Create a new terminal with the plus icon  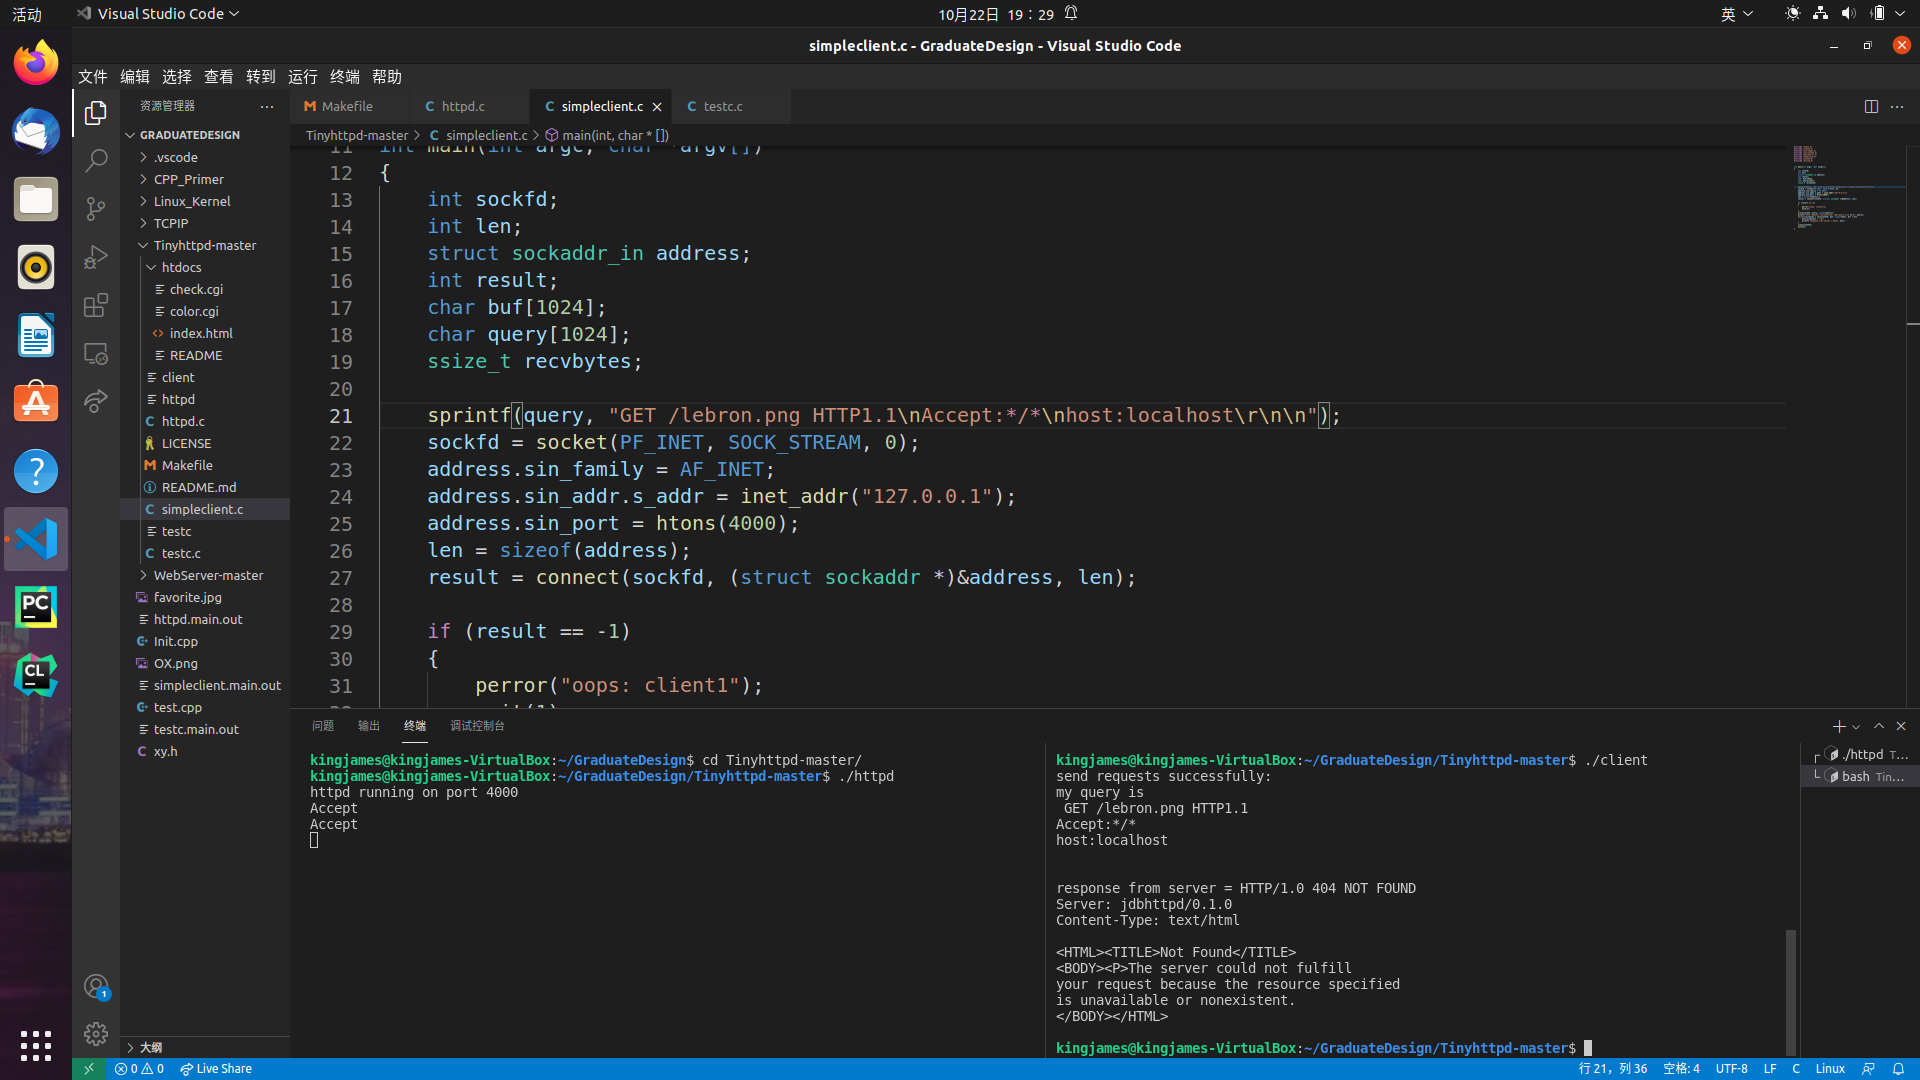pyautogui.click(x=1838, y=726)
